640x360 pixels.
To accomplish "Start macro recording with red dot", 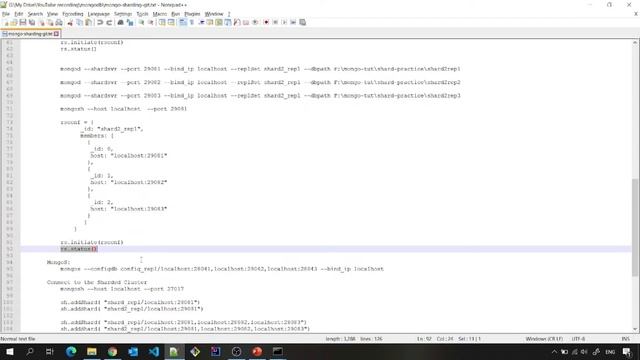I will click(266, 22).
